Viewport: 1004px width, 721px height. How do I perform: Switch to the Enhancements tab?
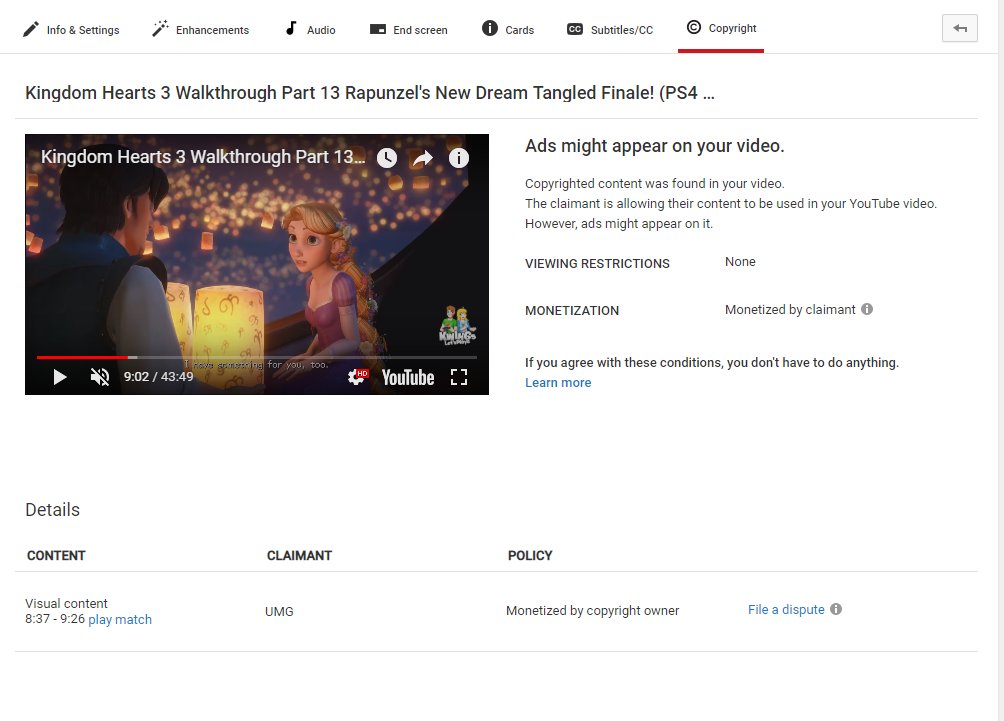pyautogui.click(x=200, y=29)
